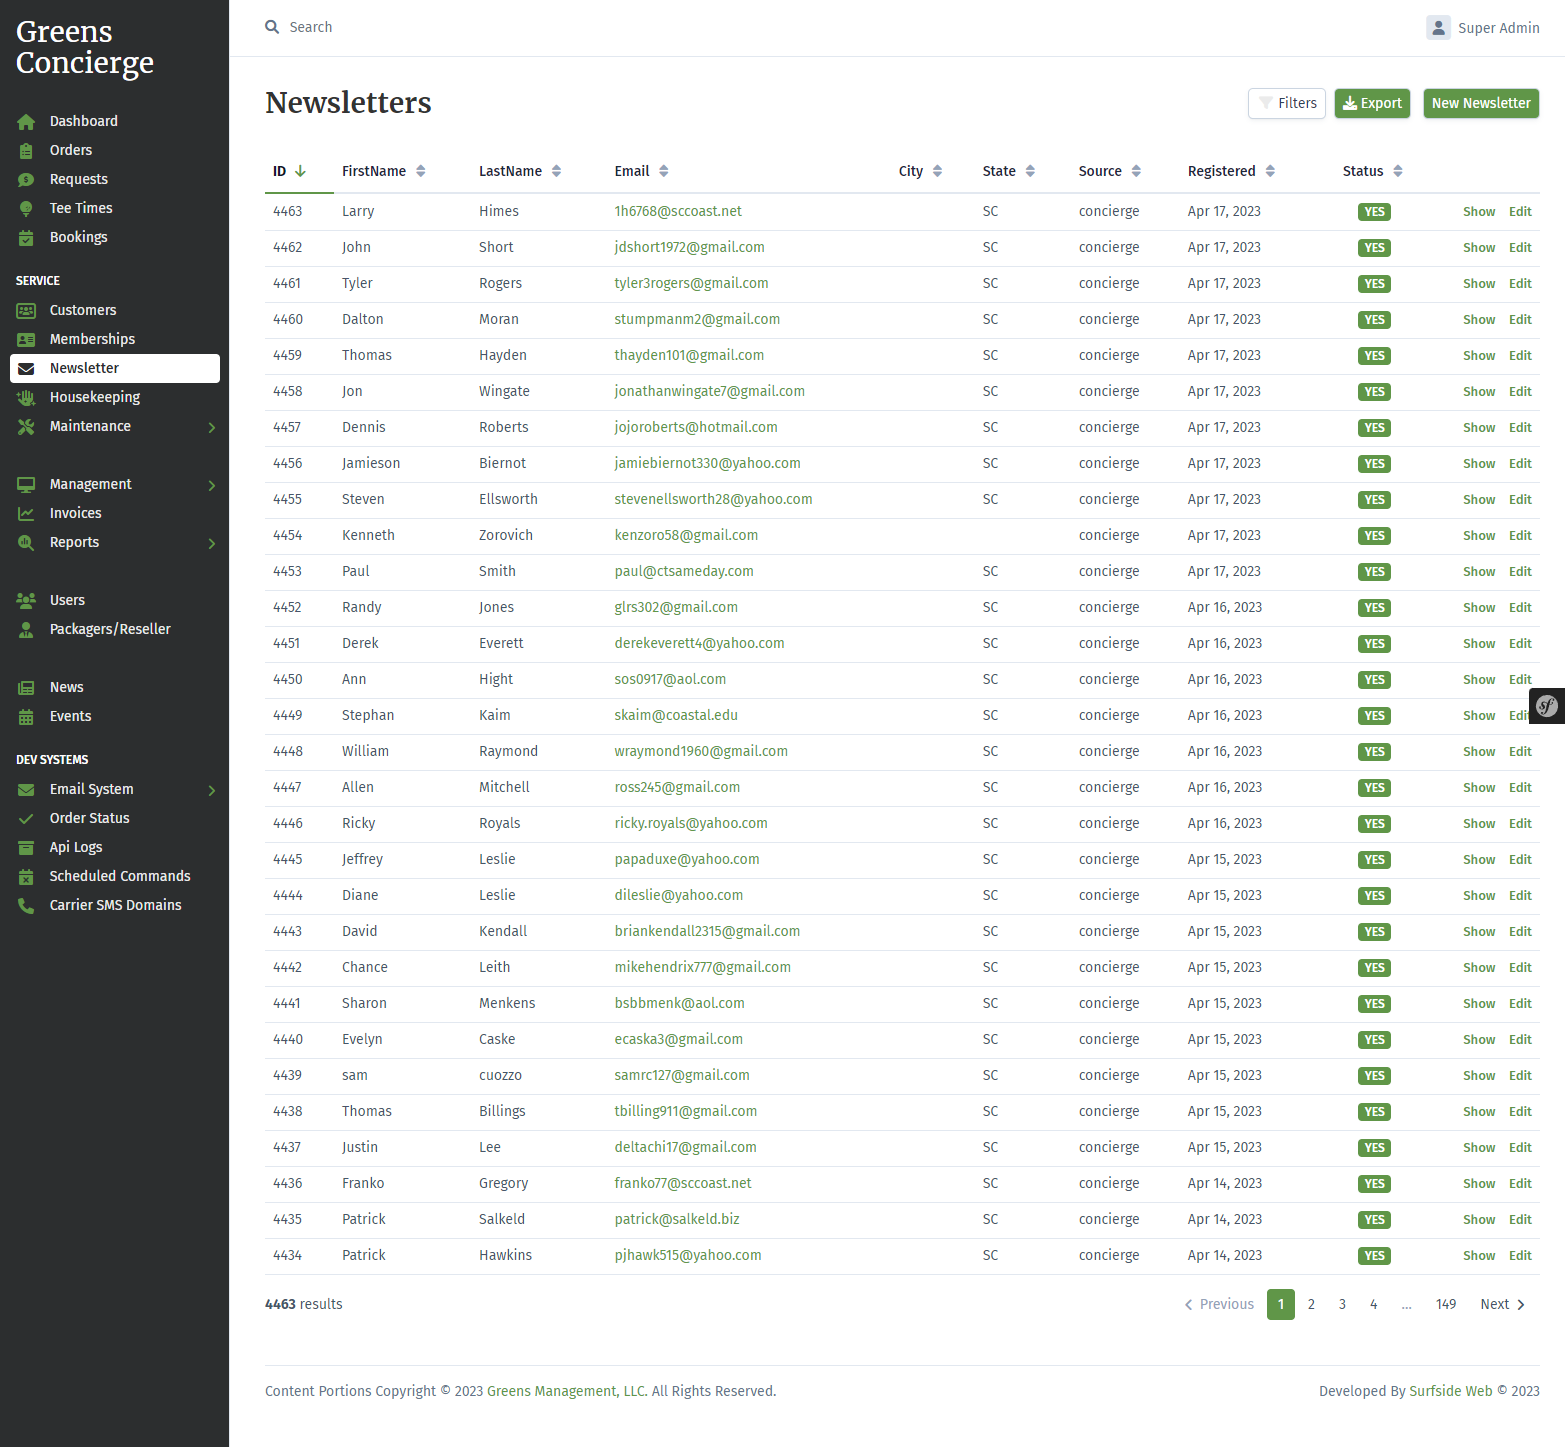Create a New Newsletter
Viewport: 1565px width, 1447px height.
[1481, 103]
